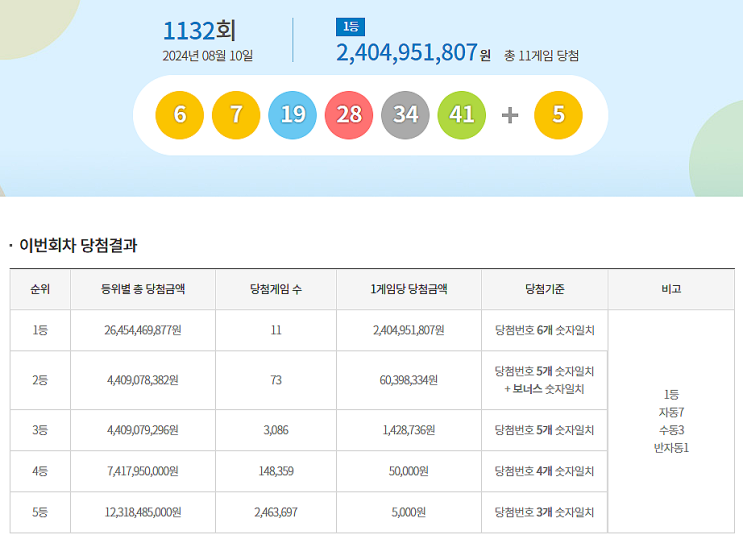Screen dimensions: 743x543
Task: Click the yellow ball number 6
Action: click(180, 115)
